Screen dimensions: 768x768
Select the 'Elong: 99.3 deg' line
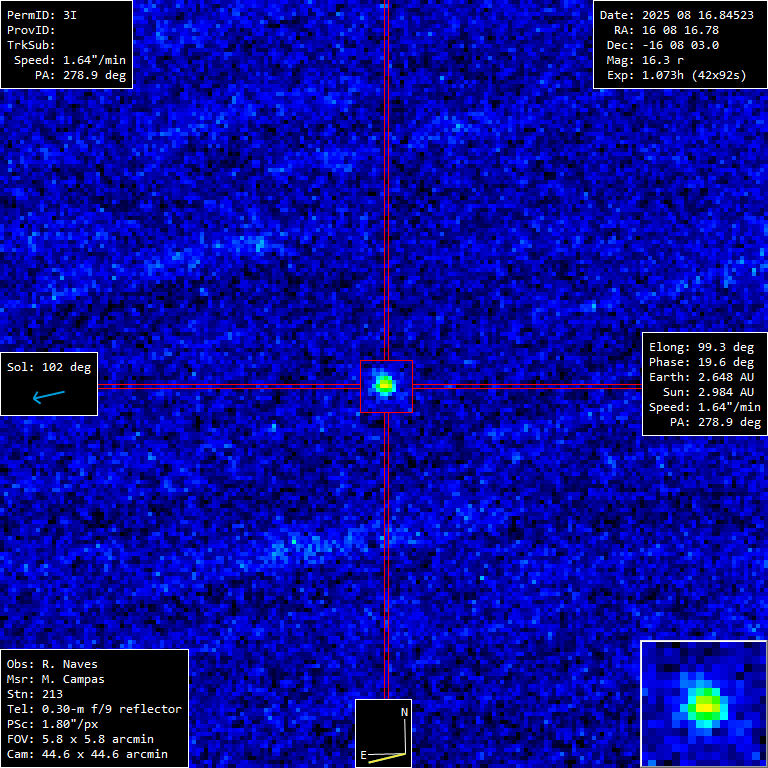click(701, 347)
